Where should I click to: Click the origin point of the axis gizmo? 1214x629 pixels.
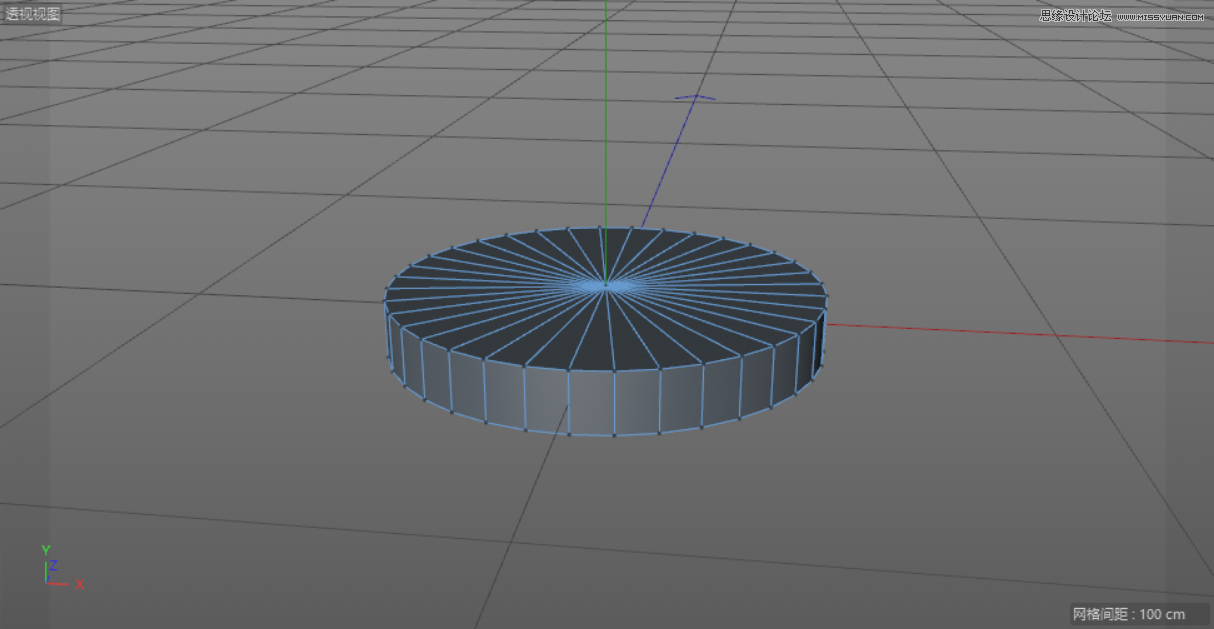(46, 583)
